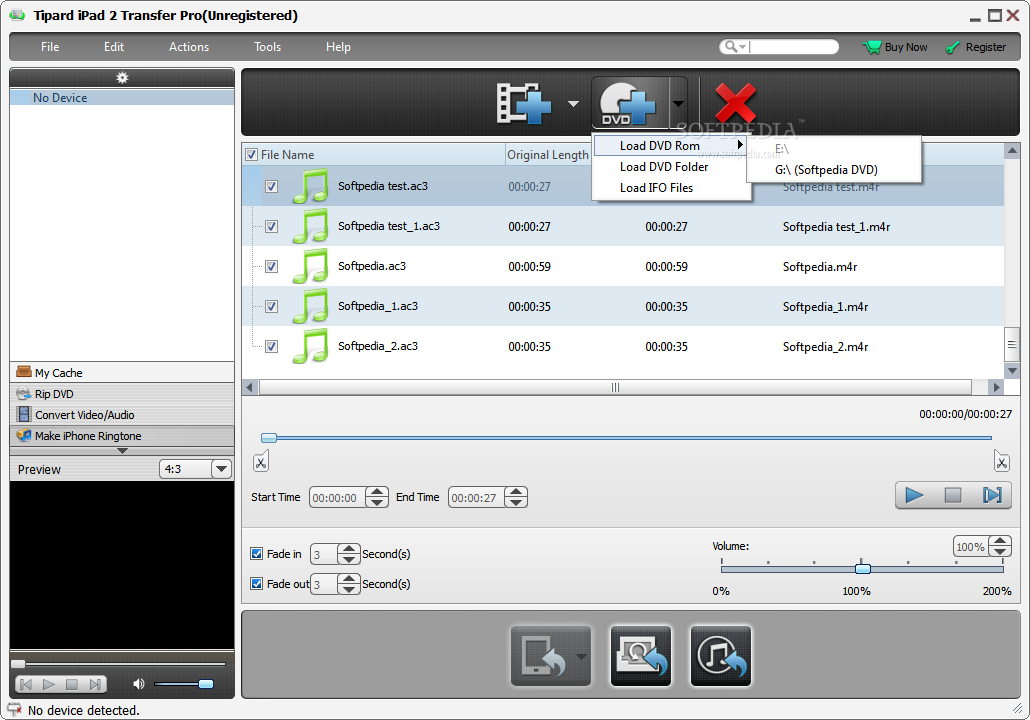Expand the export to device dropdown arrow
Image resolution: width=1030 pixels, height=720 pixels.
click(581, 656)
